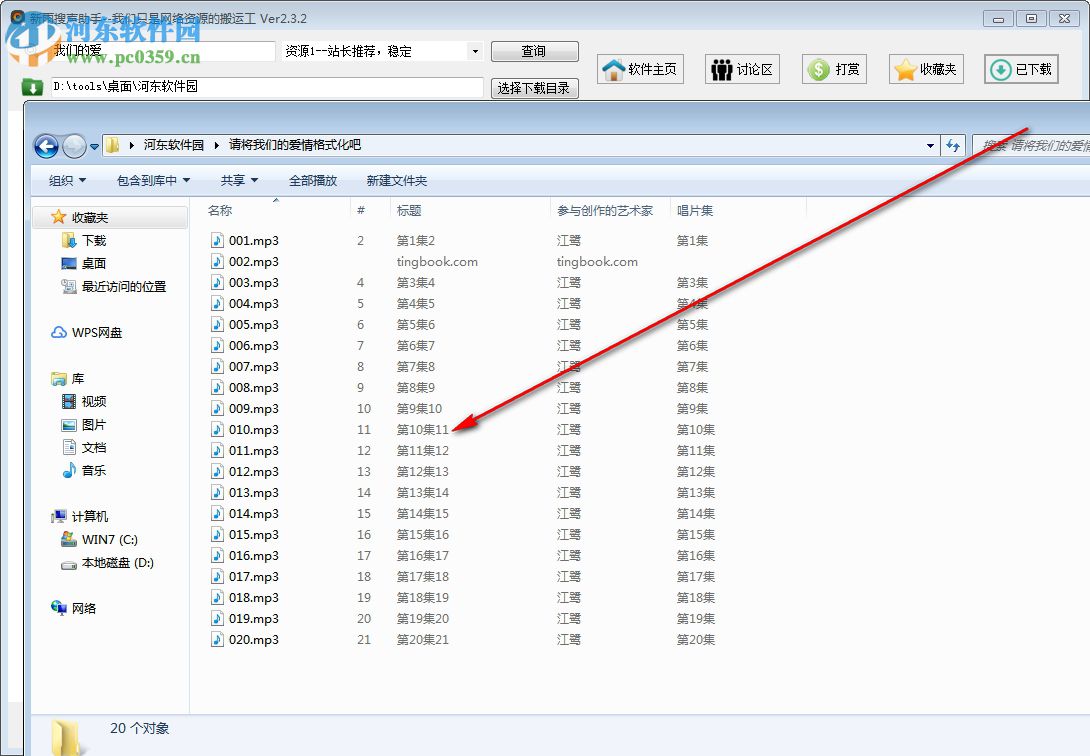Click the music icon of 018.mp3

(x=218, y=597)
